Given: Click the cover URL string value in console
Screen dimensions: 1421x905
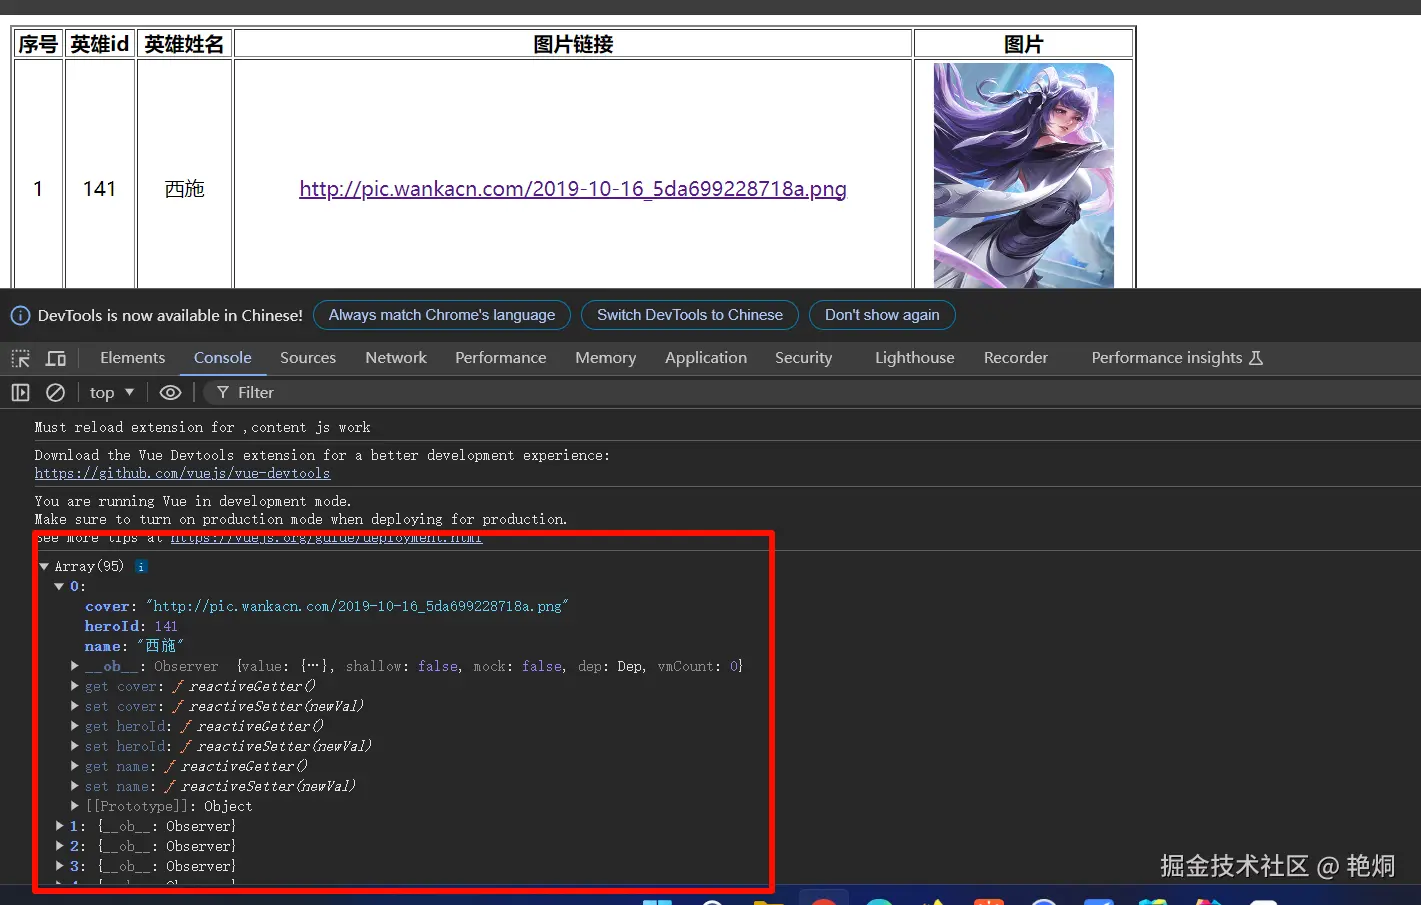Looking at the screenshot, I should click(x=357, y=607).
